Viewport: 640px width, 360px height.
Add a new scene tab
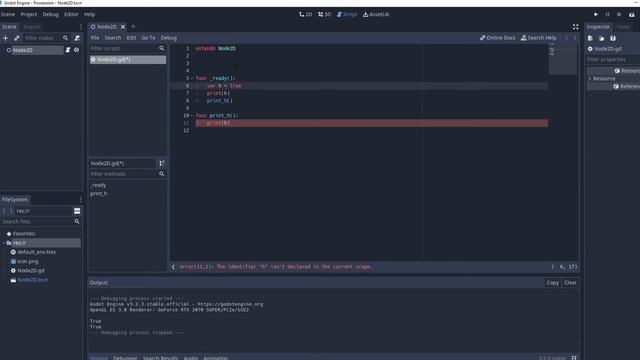coord(133,27)
